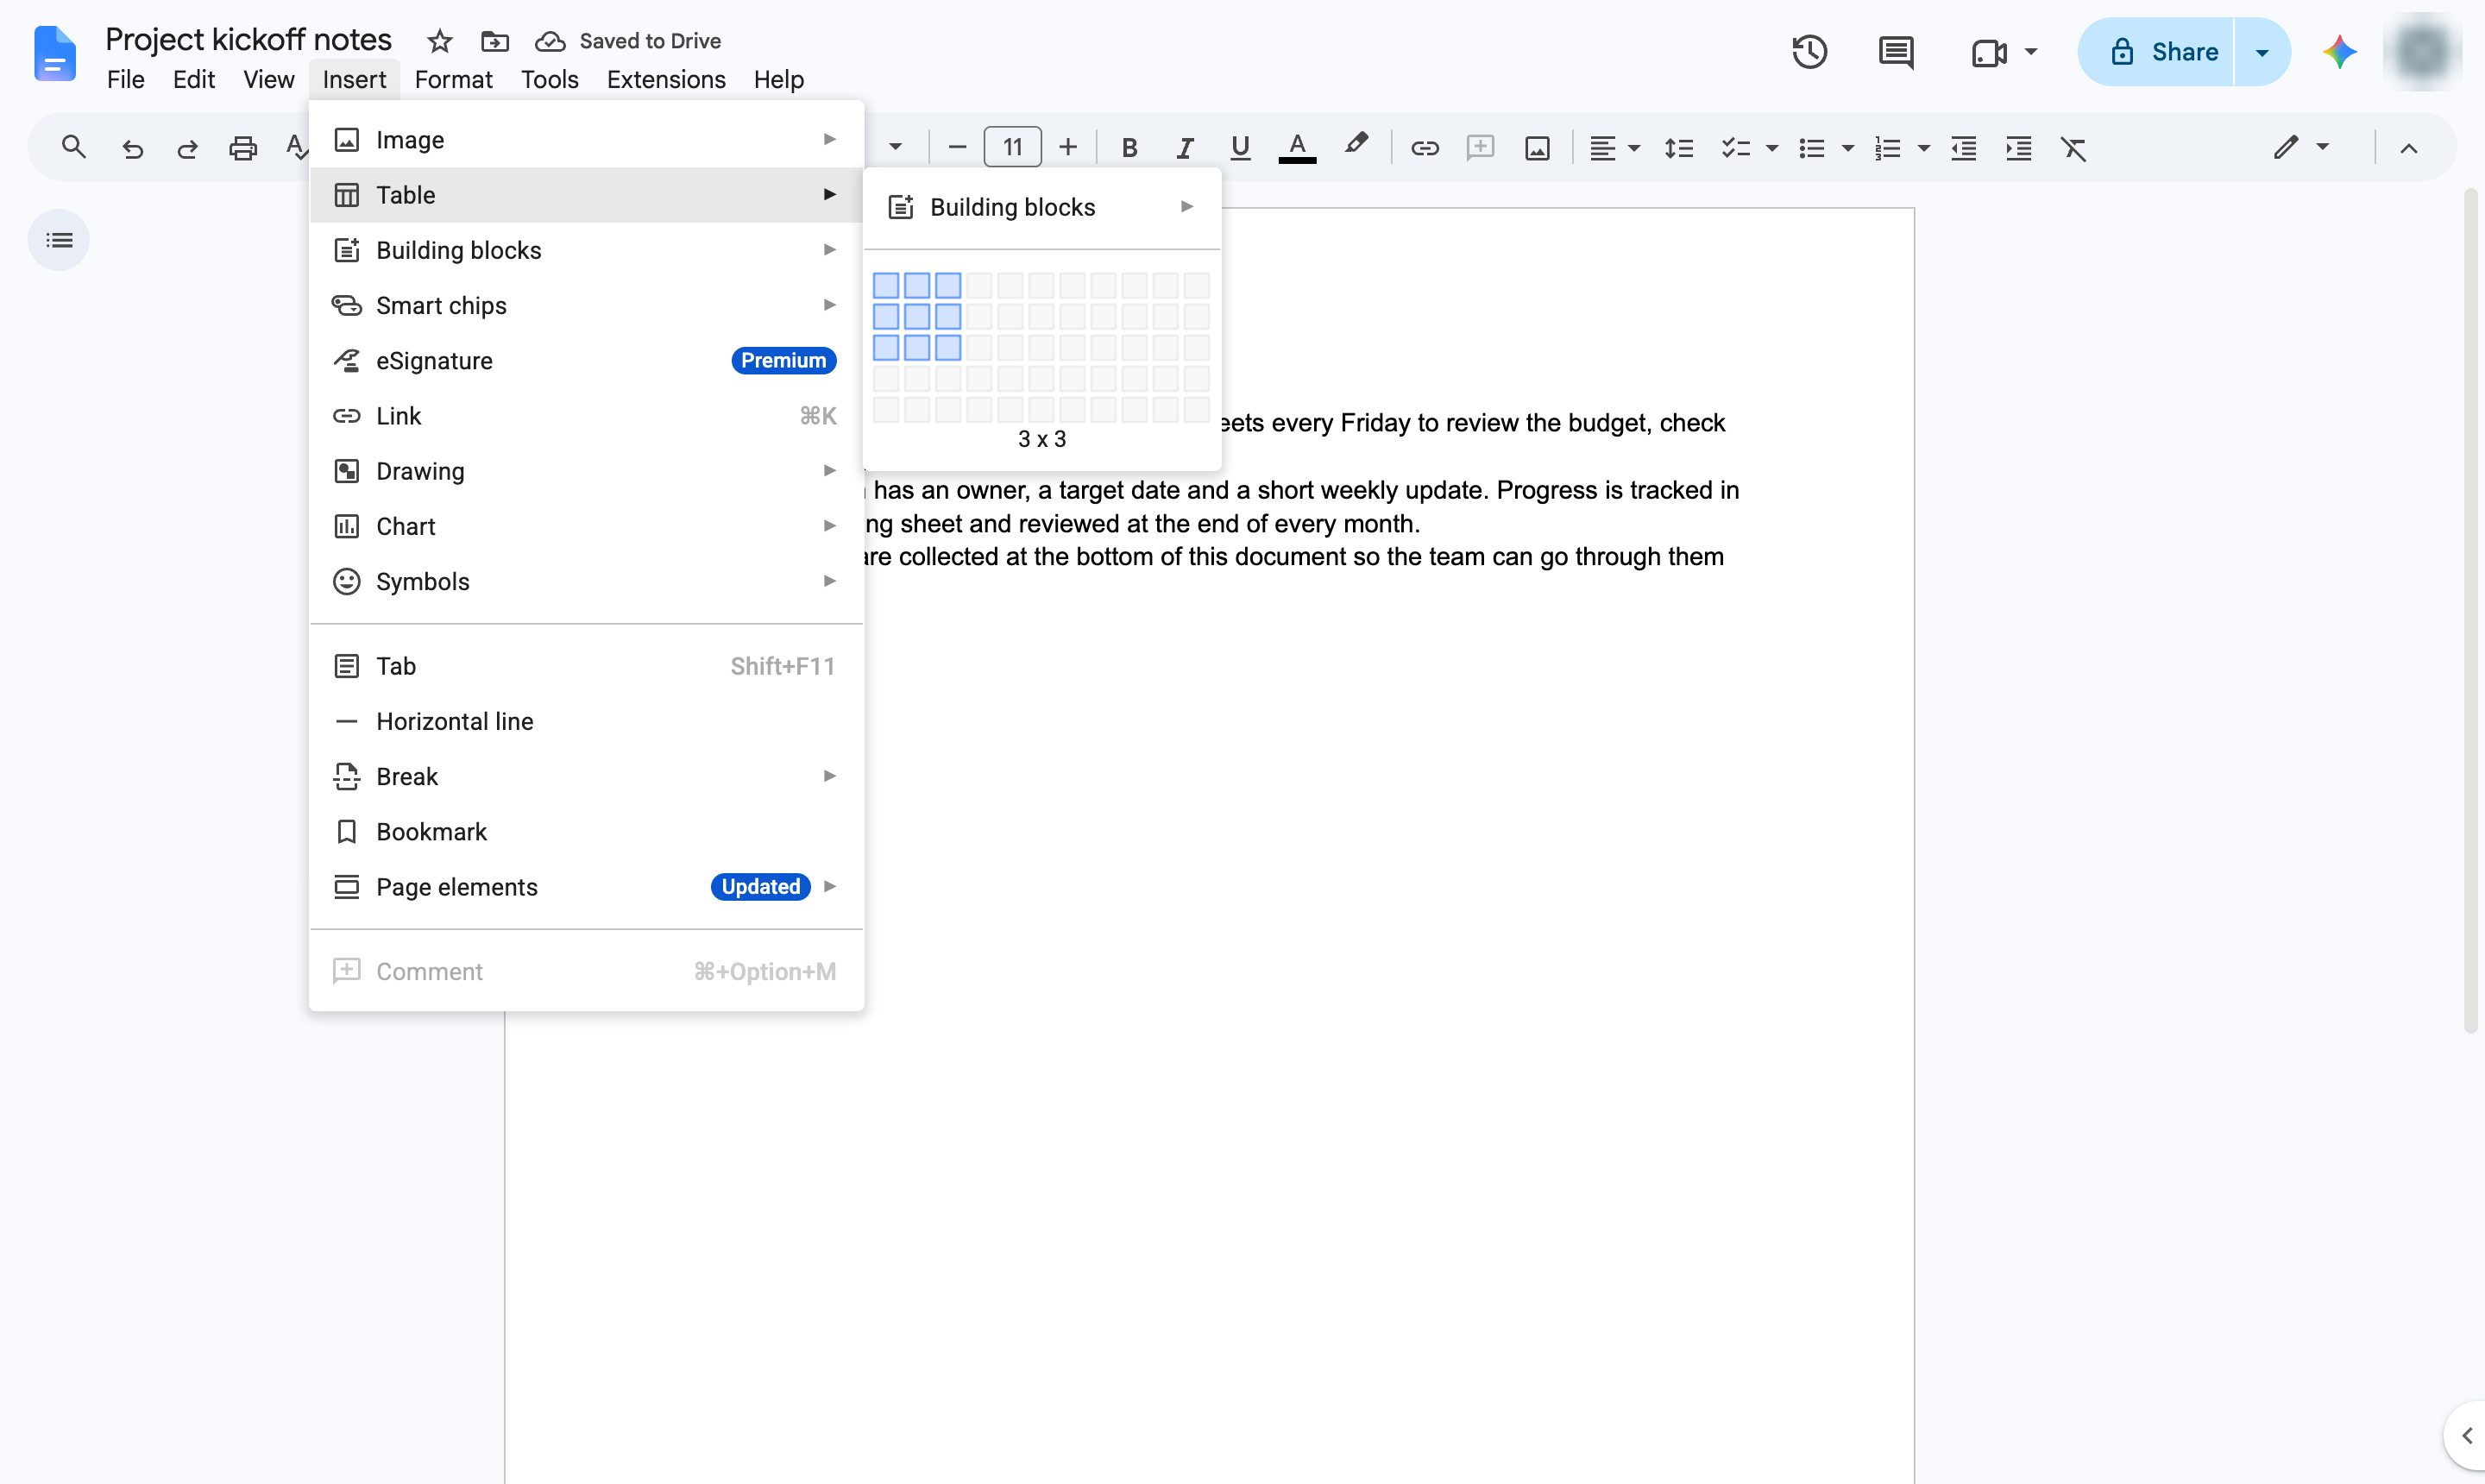Expand the Building blocks submenu in Table panel
2485x1484 pixels.
(1041, 207)
